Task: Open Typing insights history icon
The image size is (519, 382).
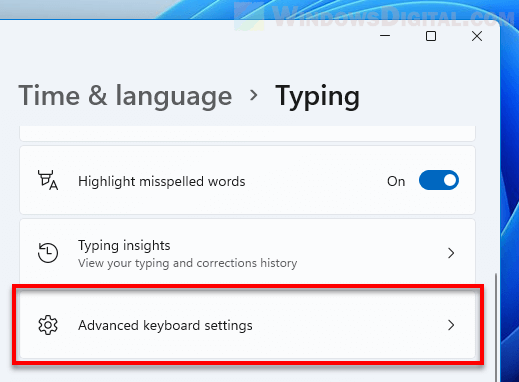Action: pyautogui.click(x=48, y=253)
